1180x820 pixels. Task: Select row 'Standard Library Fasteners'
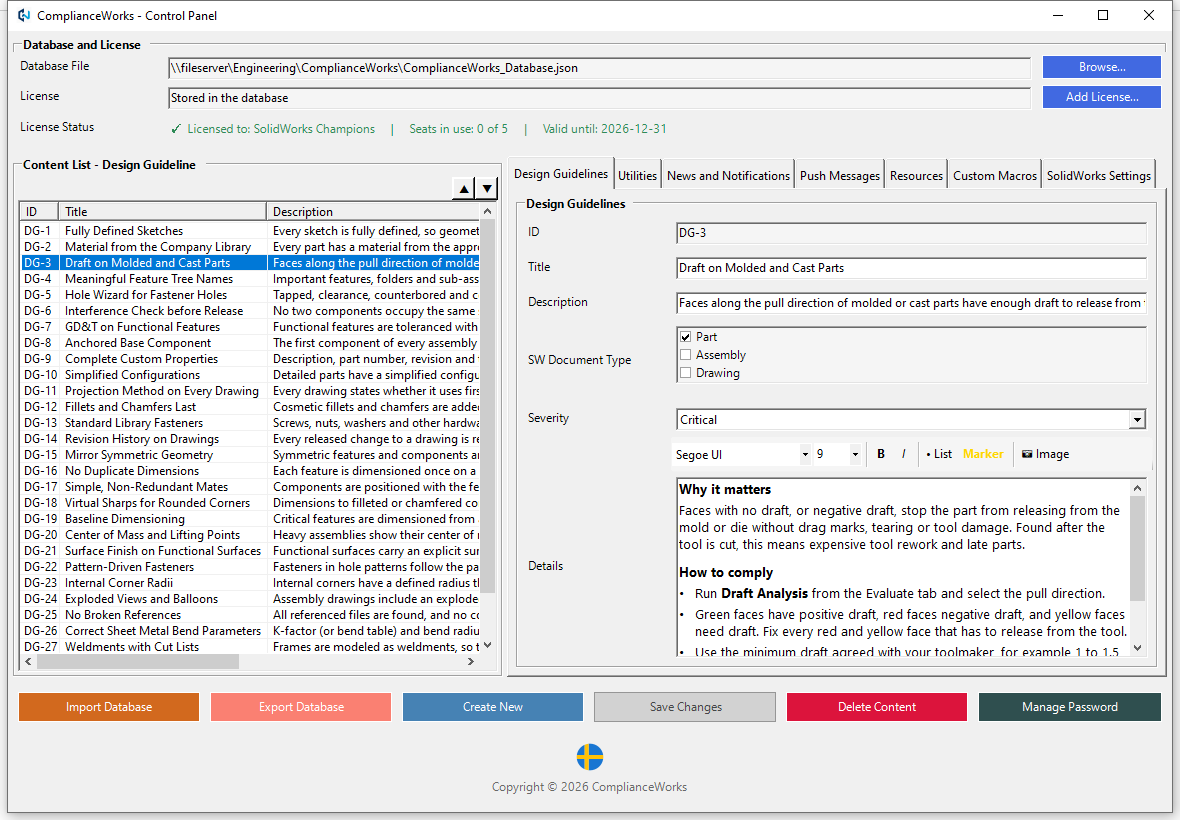tap(250, 423)
